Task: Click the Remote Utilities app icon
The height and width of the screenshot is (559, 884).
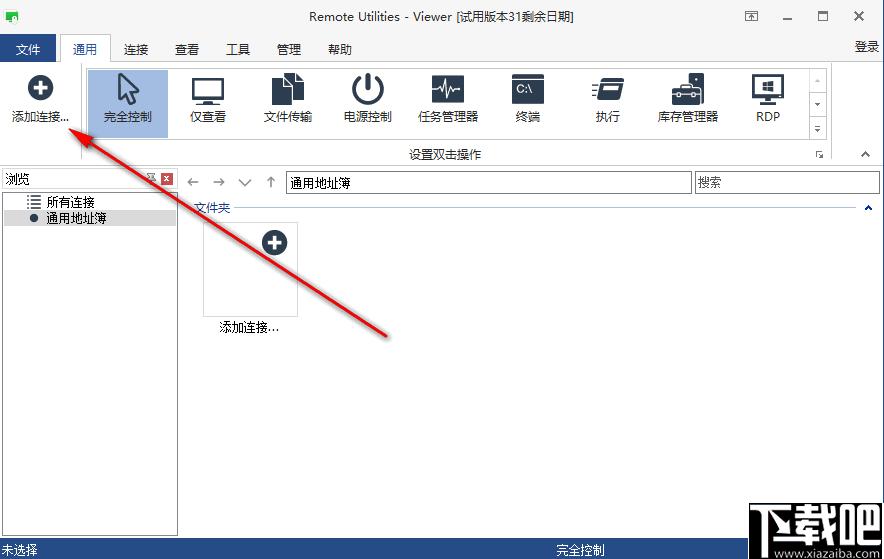Action: (x=11, y=16)
